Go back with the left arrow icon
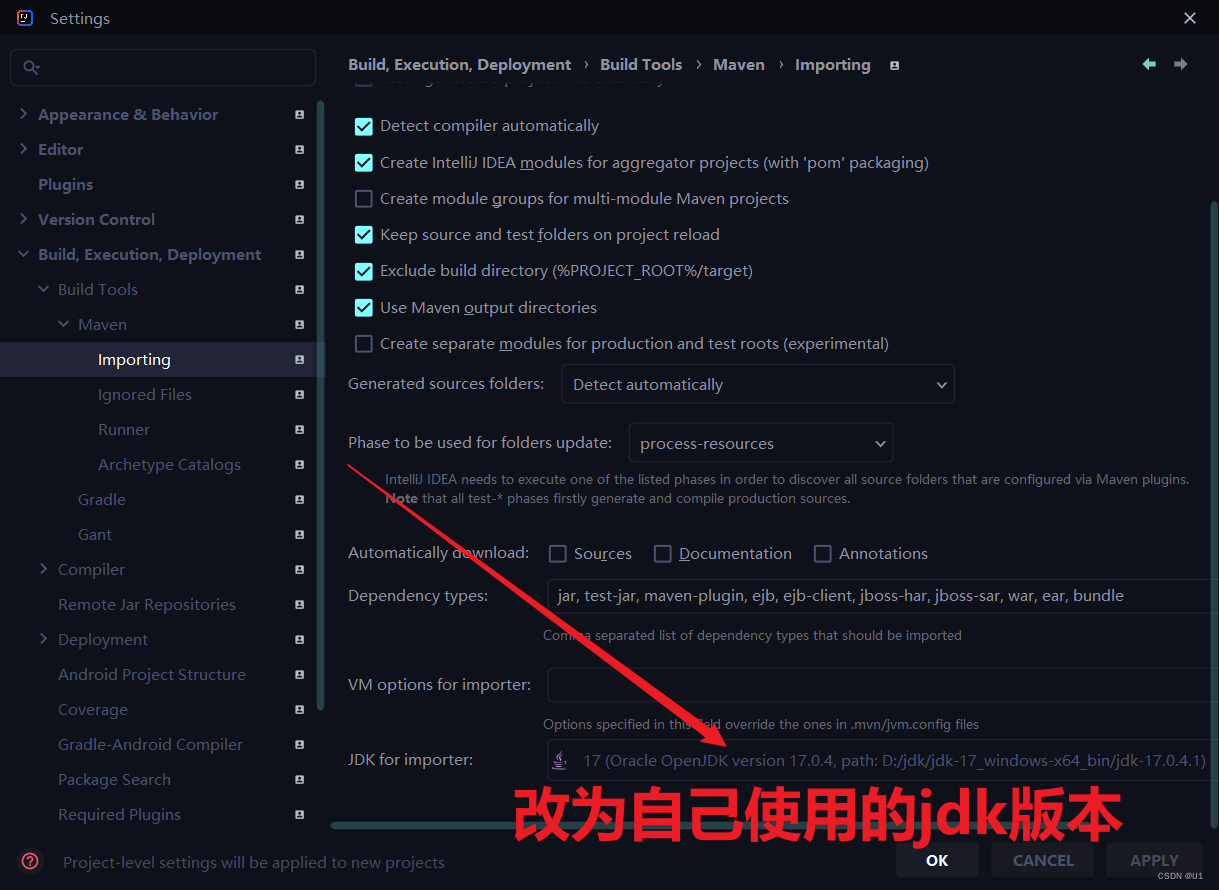This screenshot has width=1219, height=890. [1149, 64]
